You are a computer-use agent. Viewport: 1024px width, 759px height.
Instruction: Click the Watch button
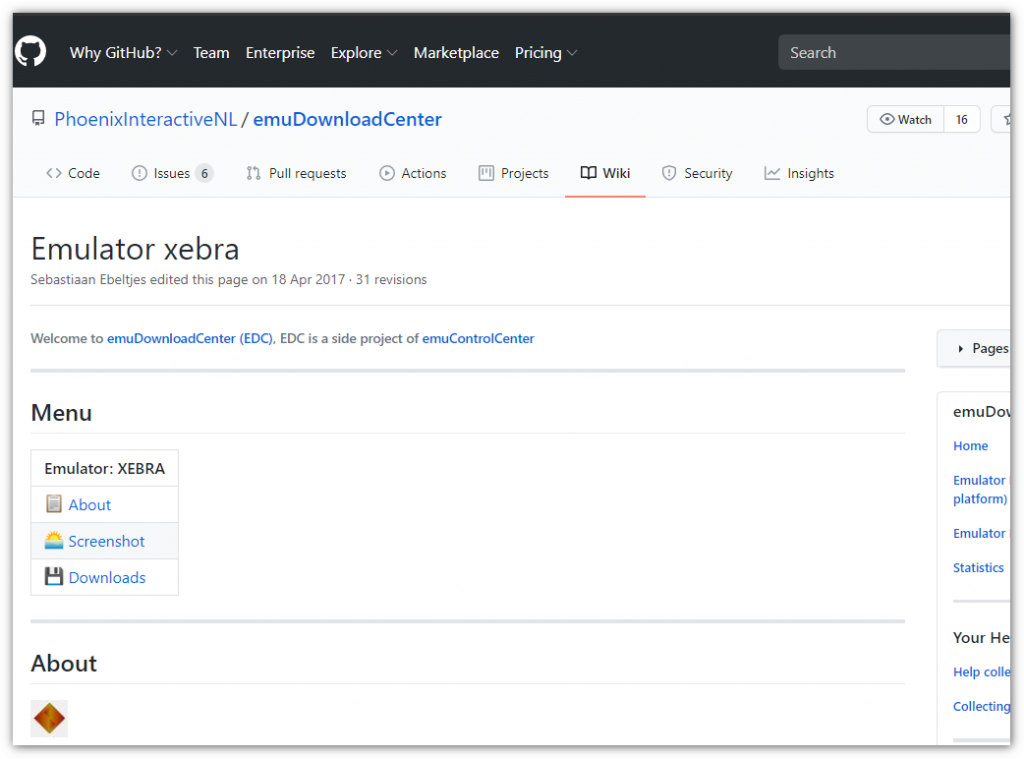point(906,120)
